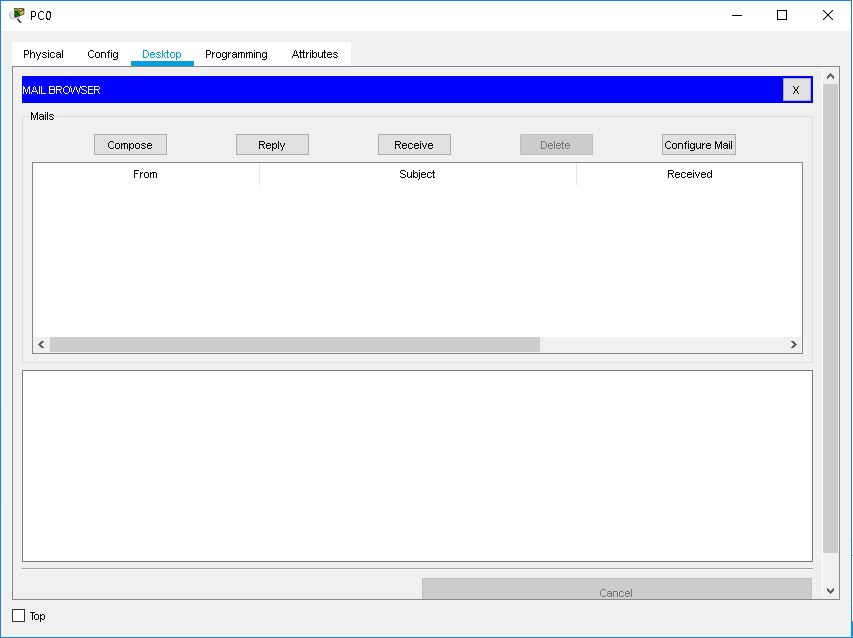Screen dimensions: 853x638
Task: Click the Cancel button at the bottom
Action: (x=616, y=592)
